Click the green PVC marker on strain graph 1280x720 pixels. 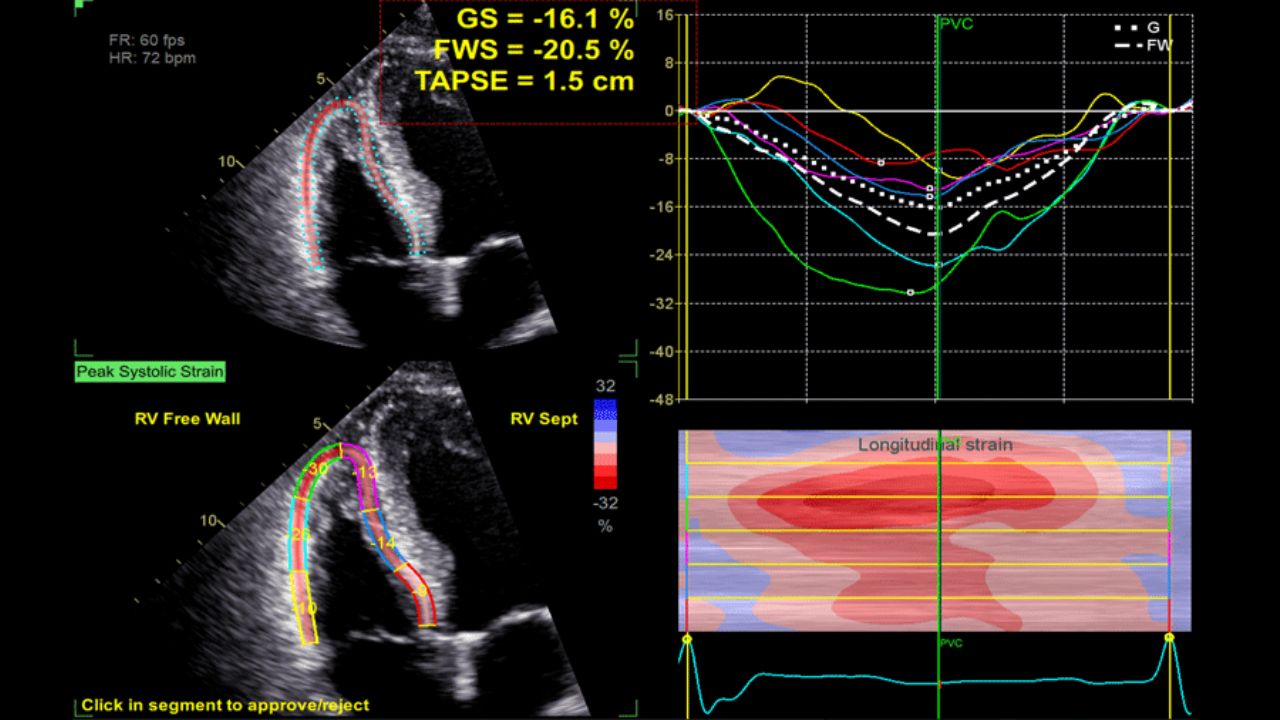click(x=955, y=23)
